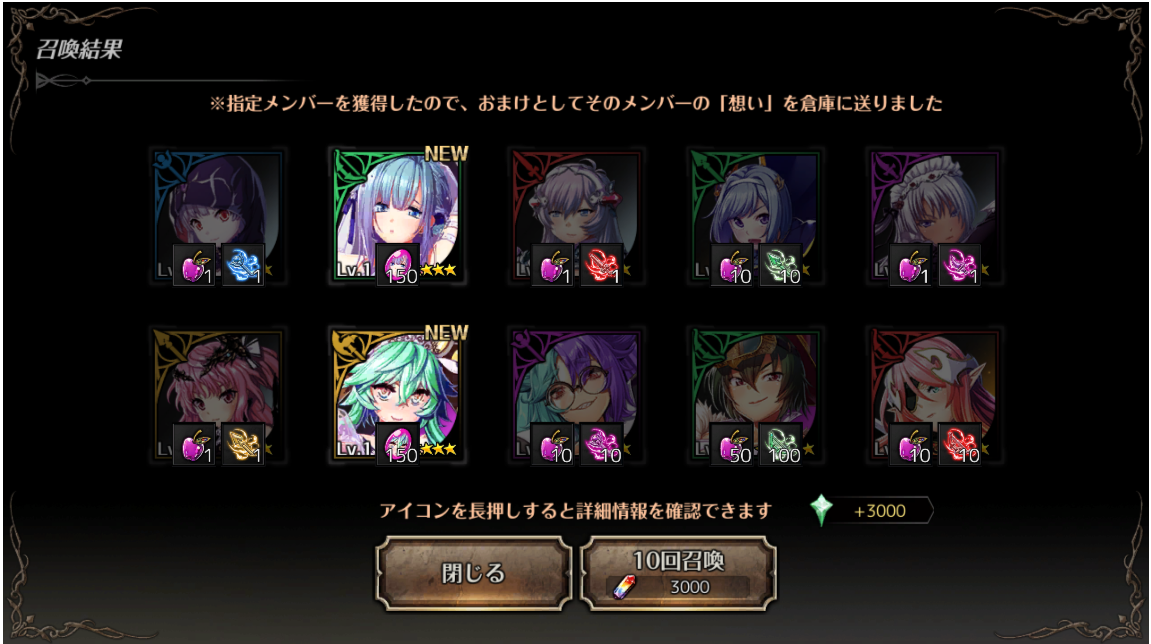Screen dimensions: 1151x644
Task: Open the eyepatch pink-haired red-frame character
Action: [x=934, y=395]
